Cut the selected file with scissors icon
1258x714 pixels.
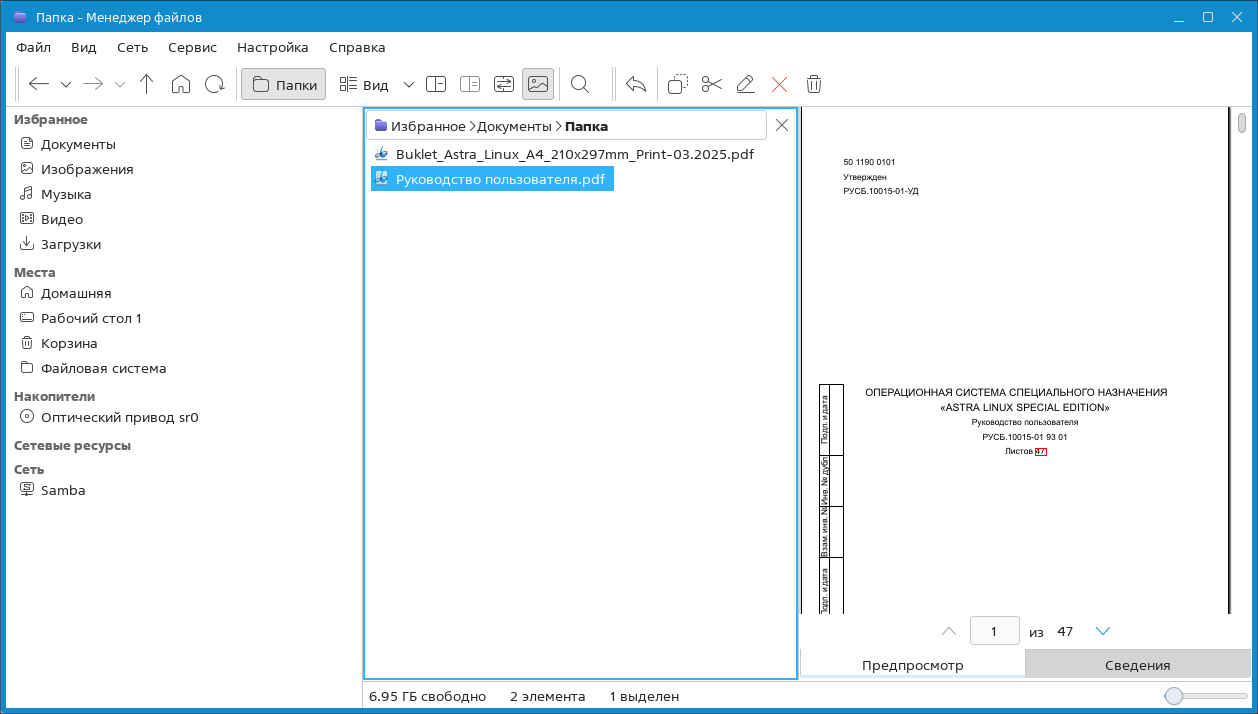(711, 84)
